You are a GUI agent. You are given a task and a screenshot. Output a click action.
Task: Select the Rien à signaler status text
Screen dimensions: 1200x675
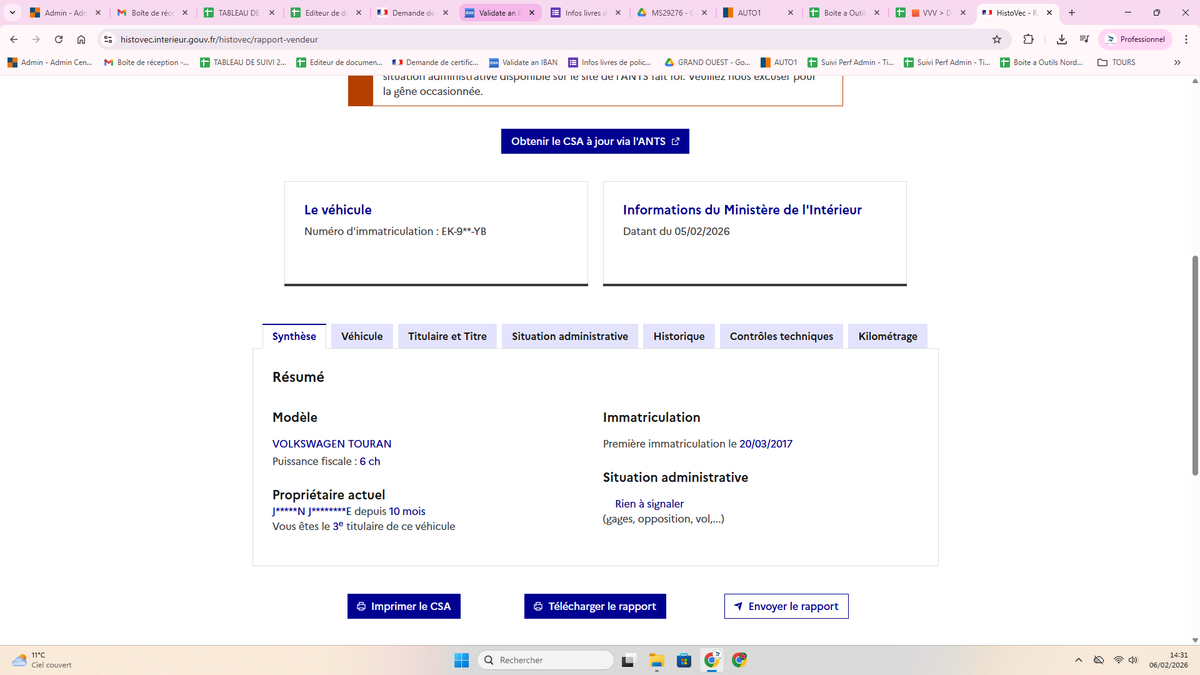tap(649, 504)
